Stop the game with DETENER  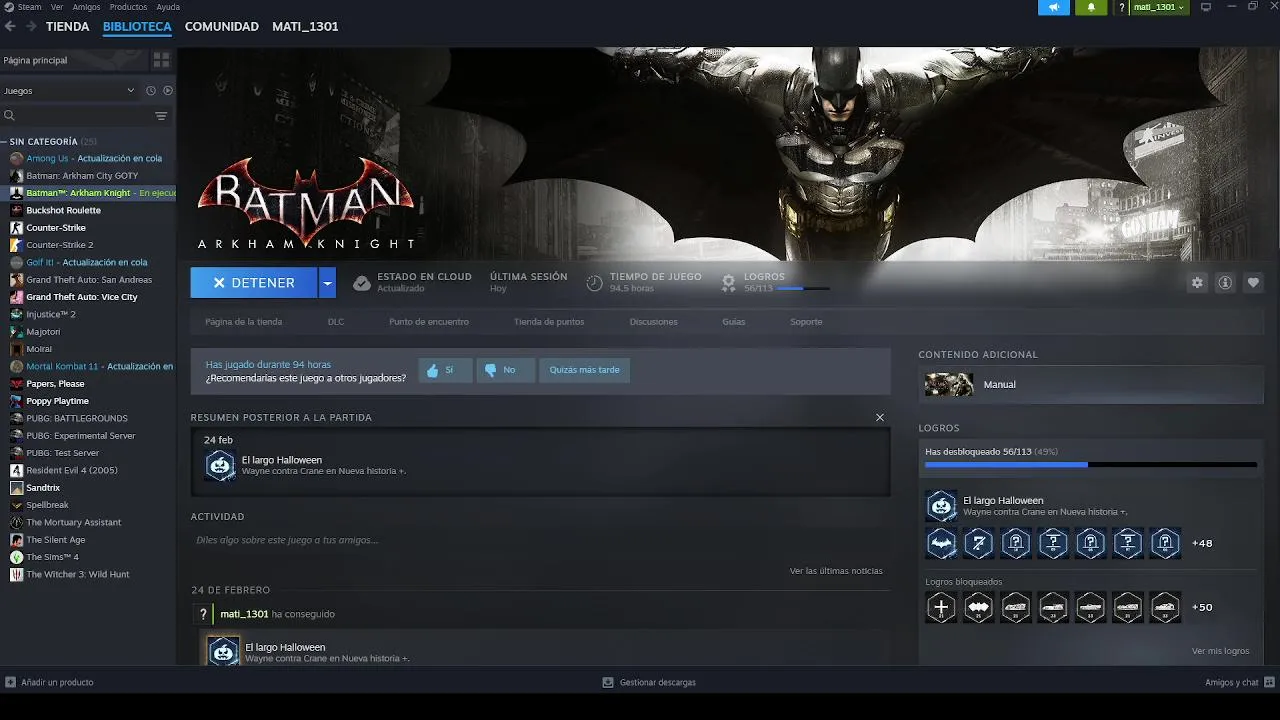[x=254, y=283]
